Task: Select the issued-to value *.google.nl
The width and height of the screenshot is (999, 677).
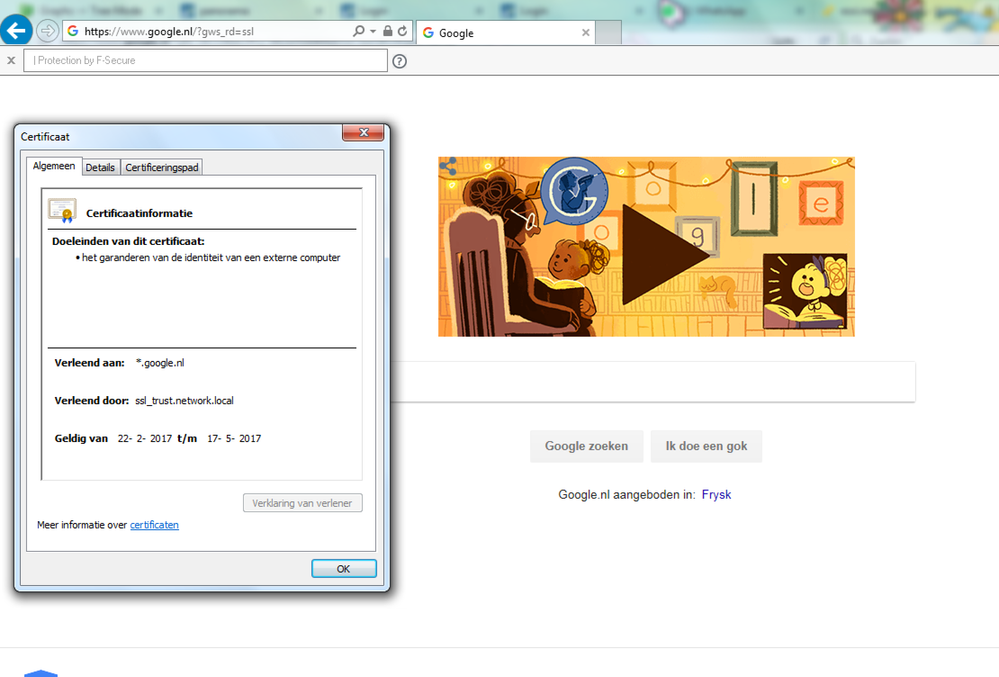Action: pos(160,363)
